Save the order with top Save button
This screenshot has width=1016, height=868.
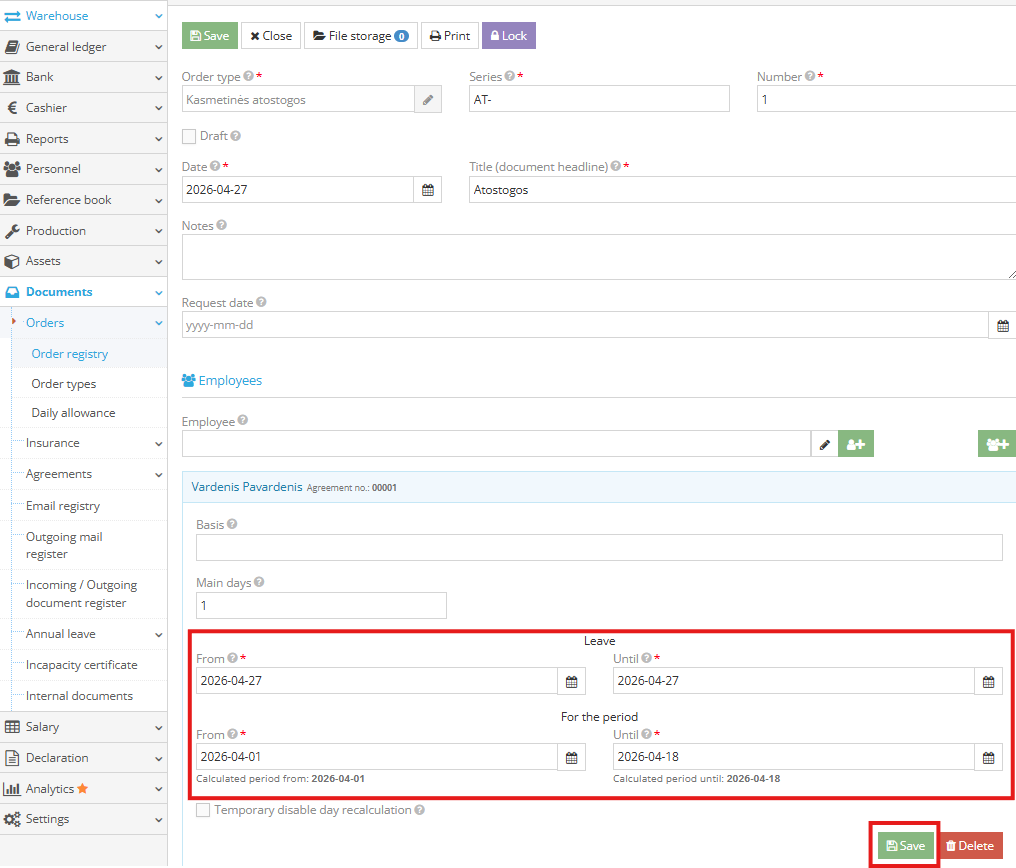(209, 36)
